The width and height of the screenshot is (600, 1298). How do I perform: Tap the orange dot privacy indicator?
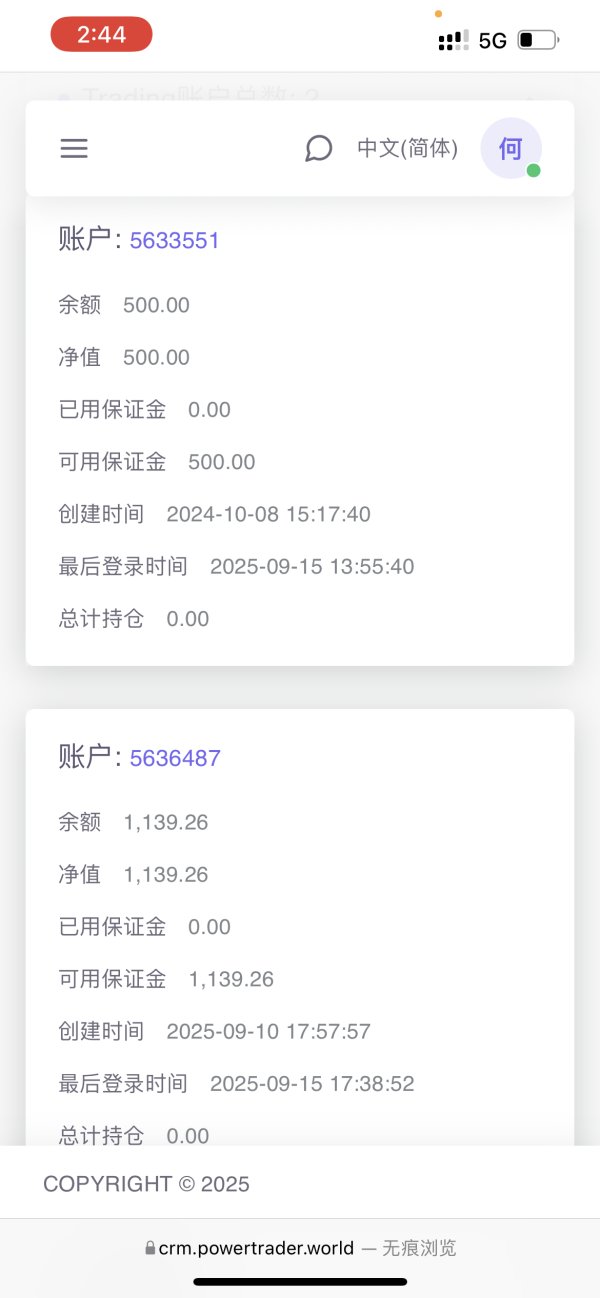click(438, 14)
